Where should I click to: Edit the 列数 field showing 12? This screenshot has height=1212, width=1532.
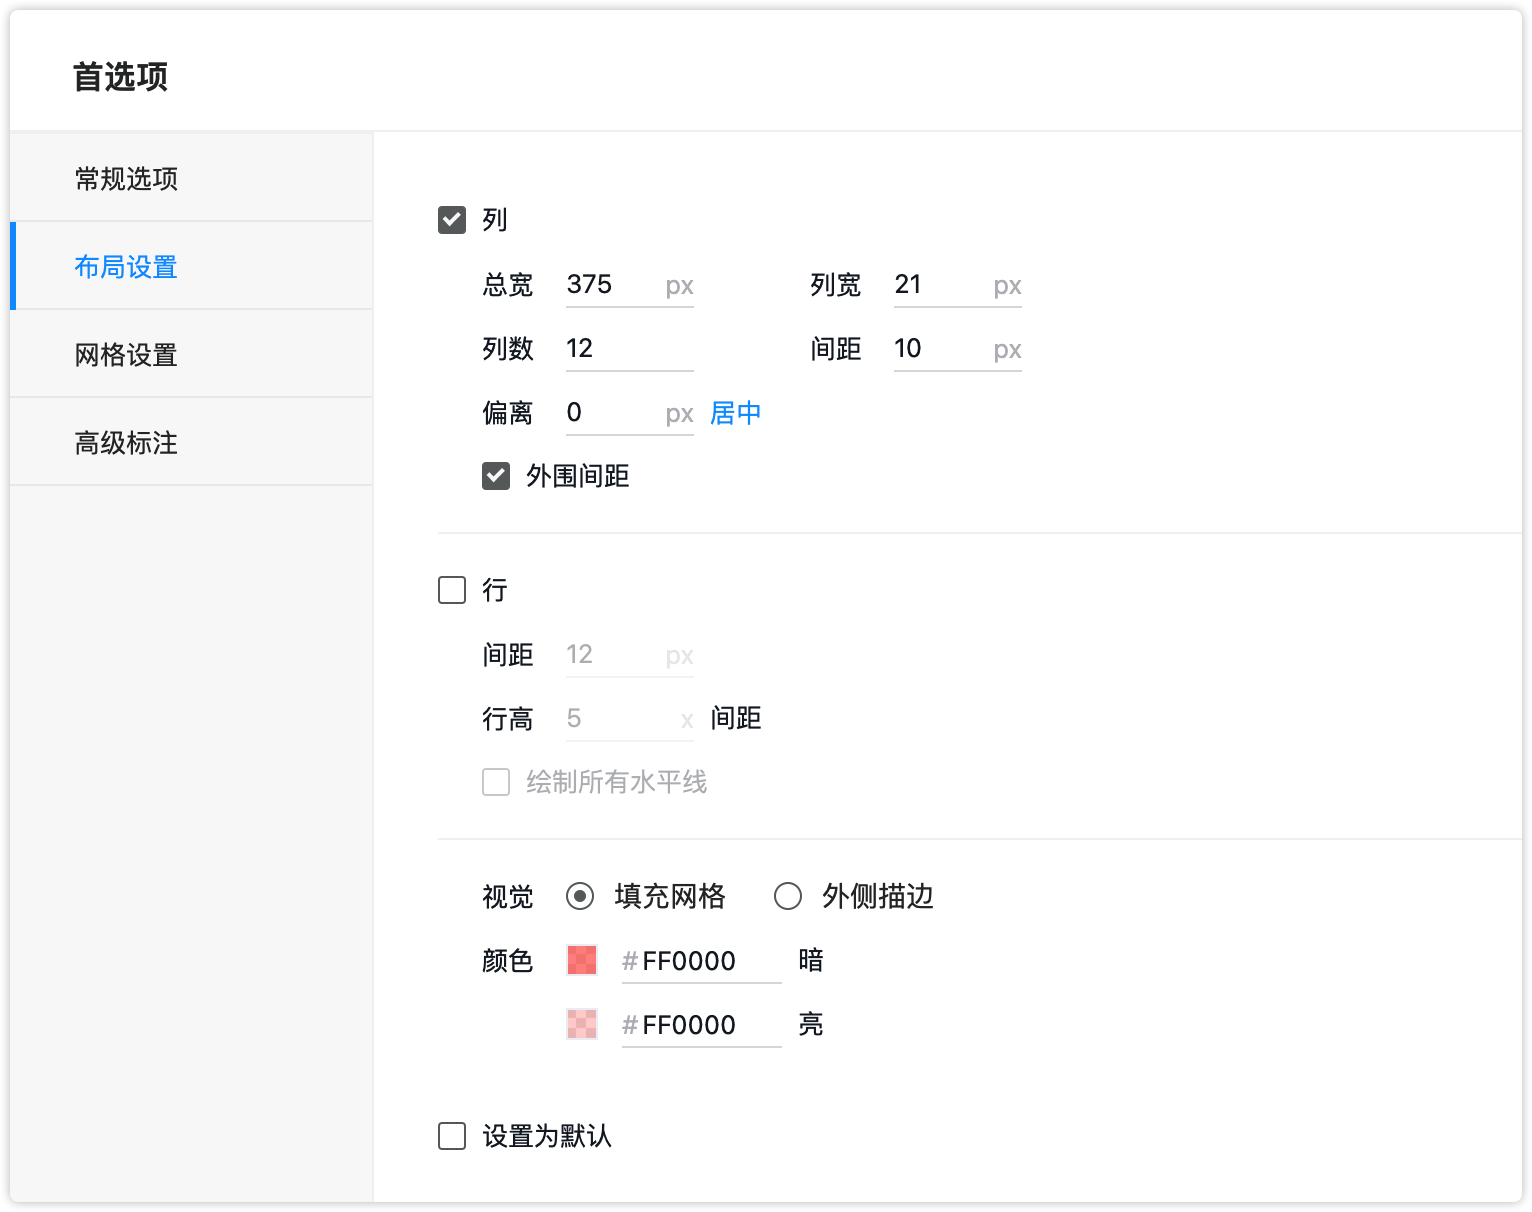(628, 349)
